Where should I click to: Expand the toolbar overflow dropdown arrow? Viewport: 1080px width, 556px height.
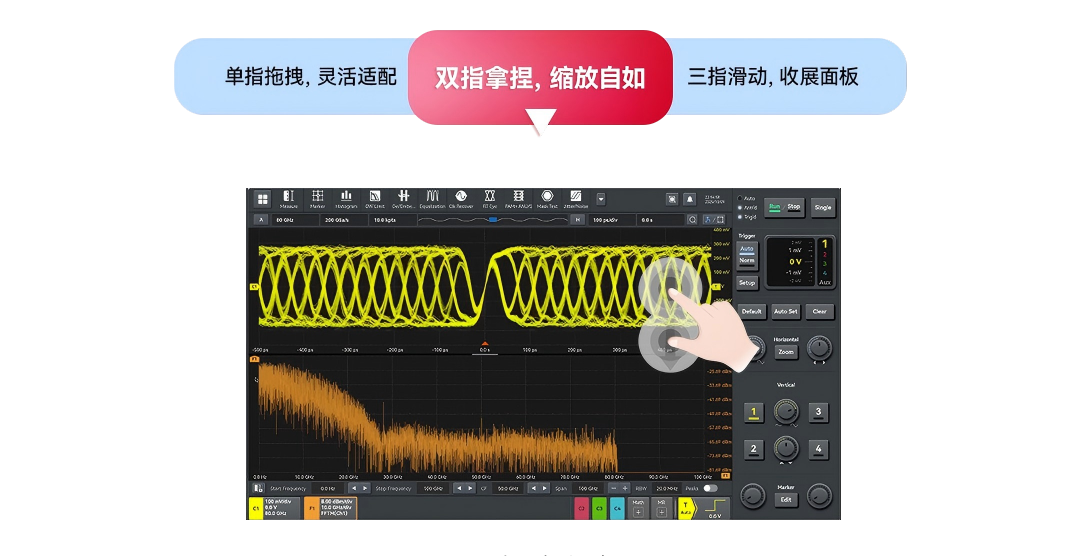(x=601, y=199)
